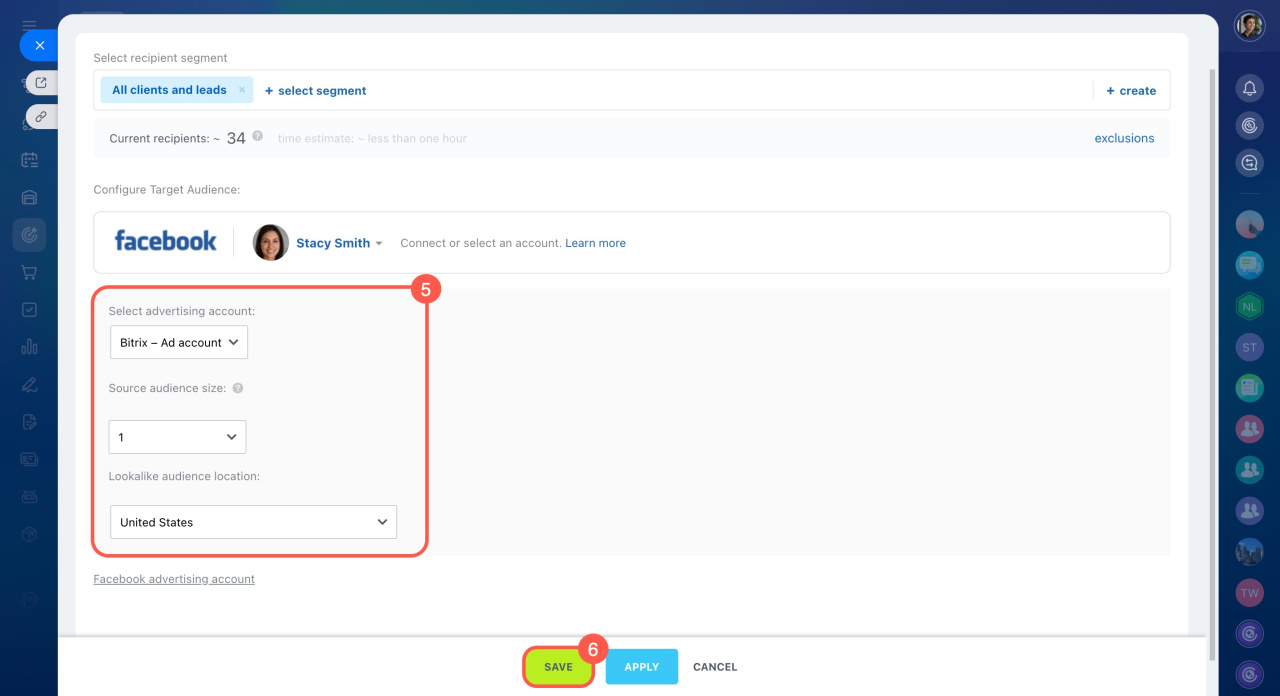The image size is (1280, 696).
Task: Open the Learn more link
Action: point(595,243)
